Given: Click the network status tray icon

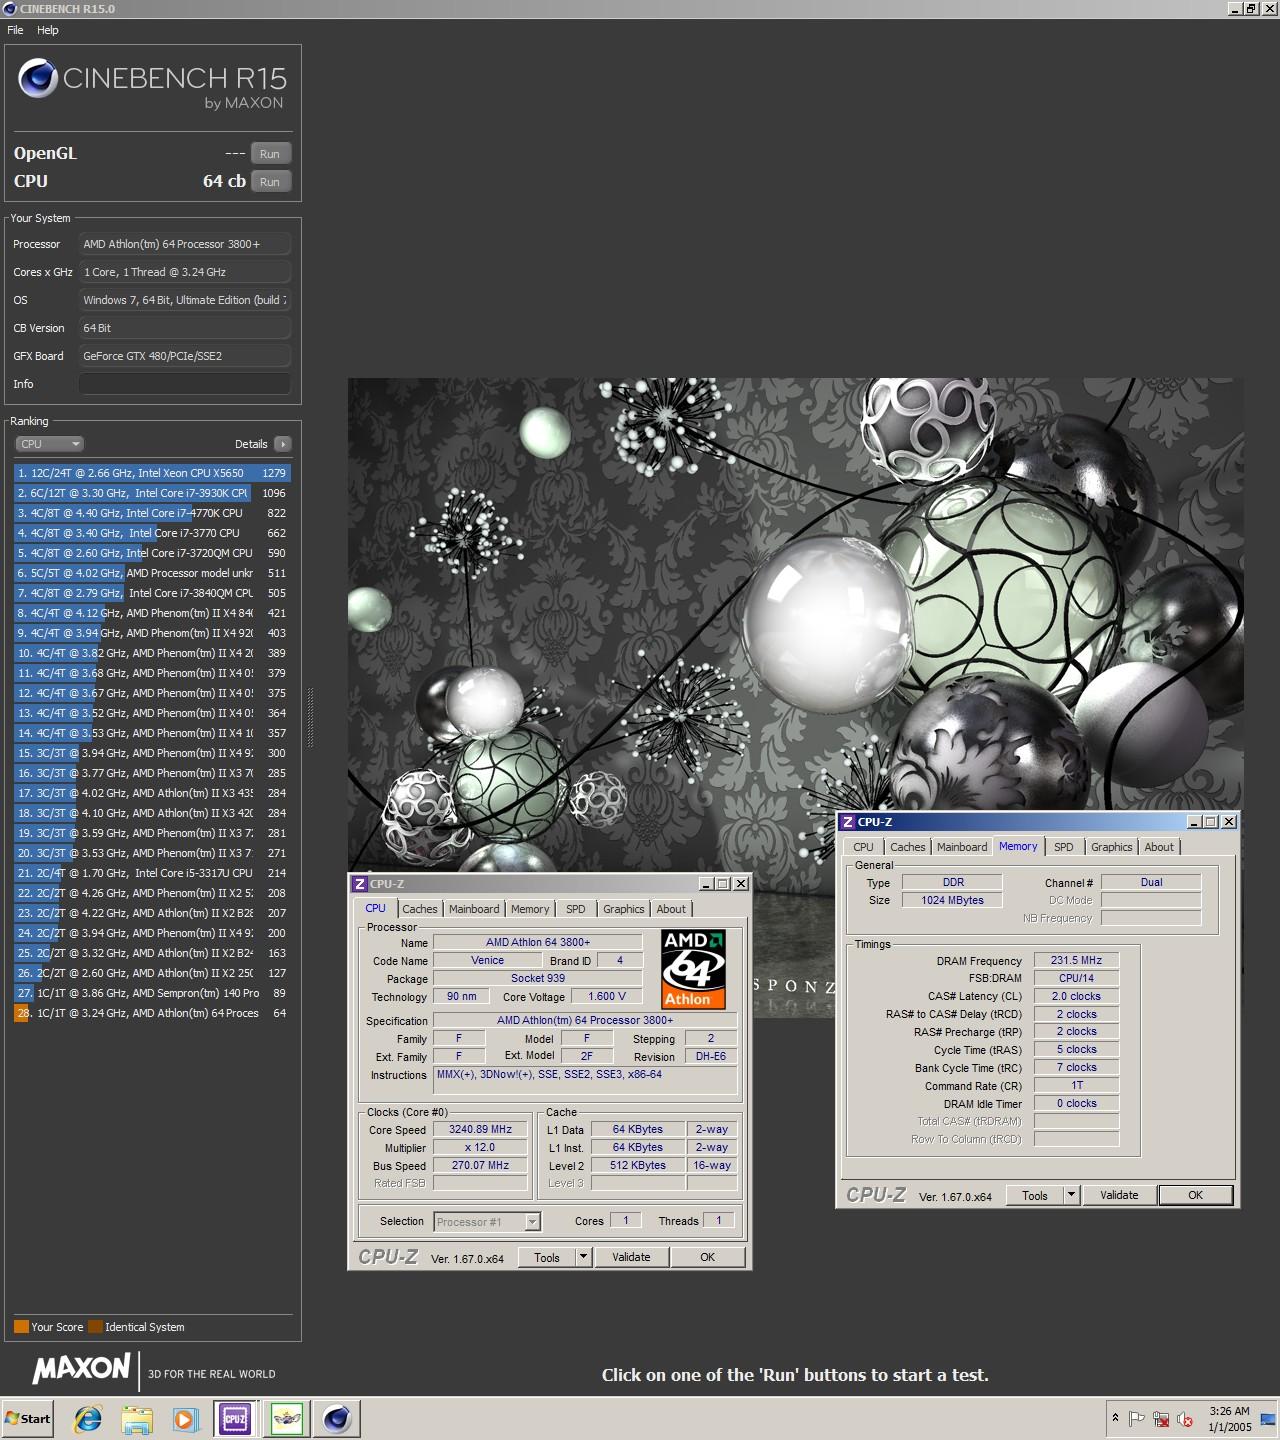Looking at the screenshot, I should point(1161,1418).
